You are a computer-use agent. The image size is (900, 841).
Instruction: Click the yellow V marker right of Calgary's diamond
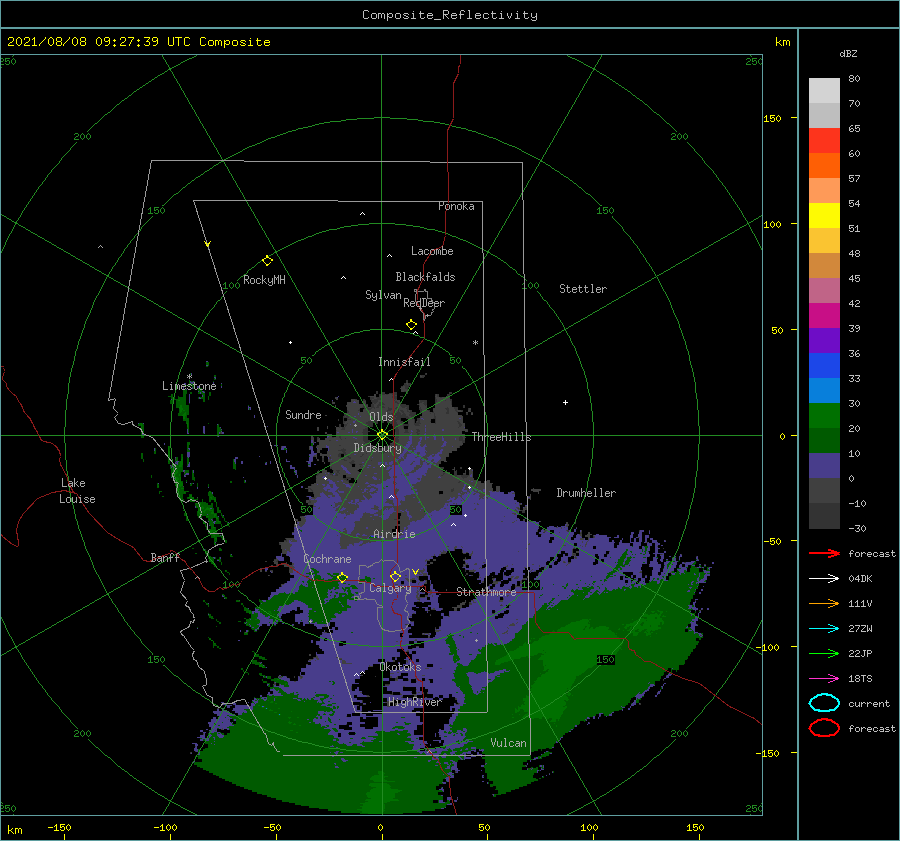pos(415,572)
